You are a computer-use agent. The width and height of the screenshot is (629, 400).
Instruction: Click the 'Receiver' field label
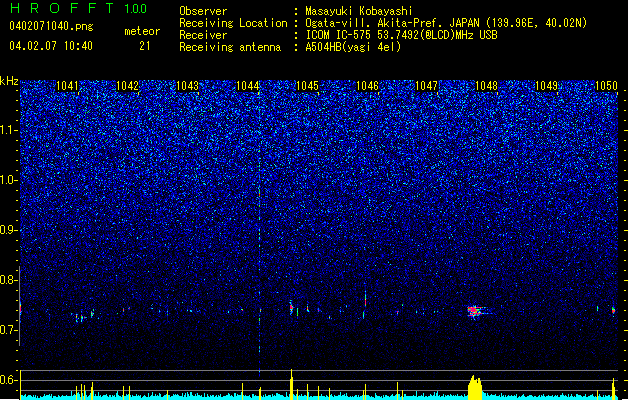(203, 35)
